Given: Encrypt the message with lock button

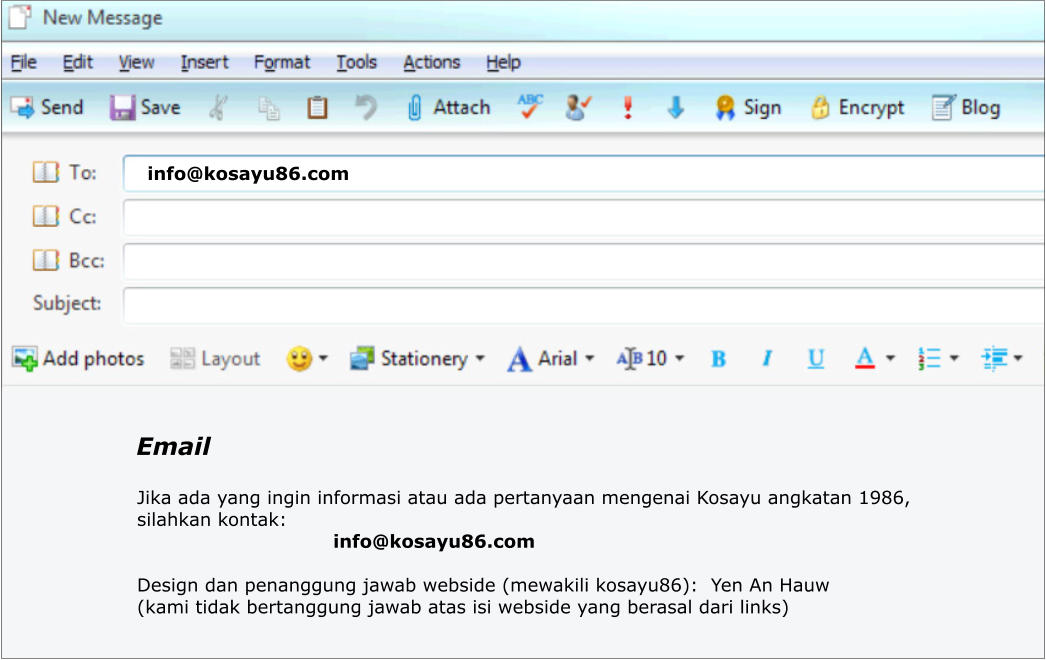Looking at the screenshot, I should pyautogui.click(x=858, y=107).
